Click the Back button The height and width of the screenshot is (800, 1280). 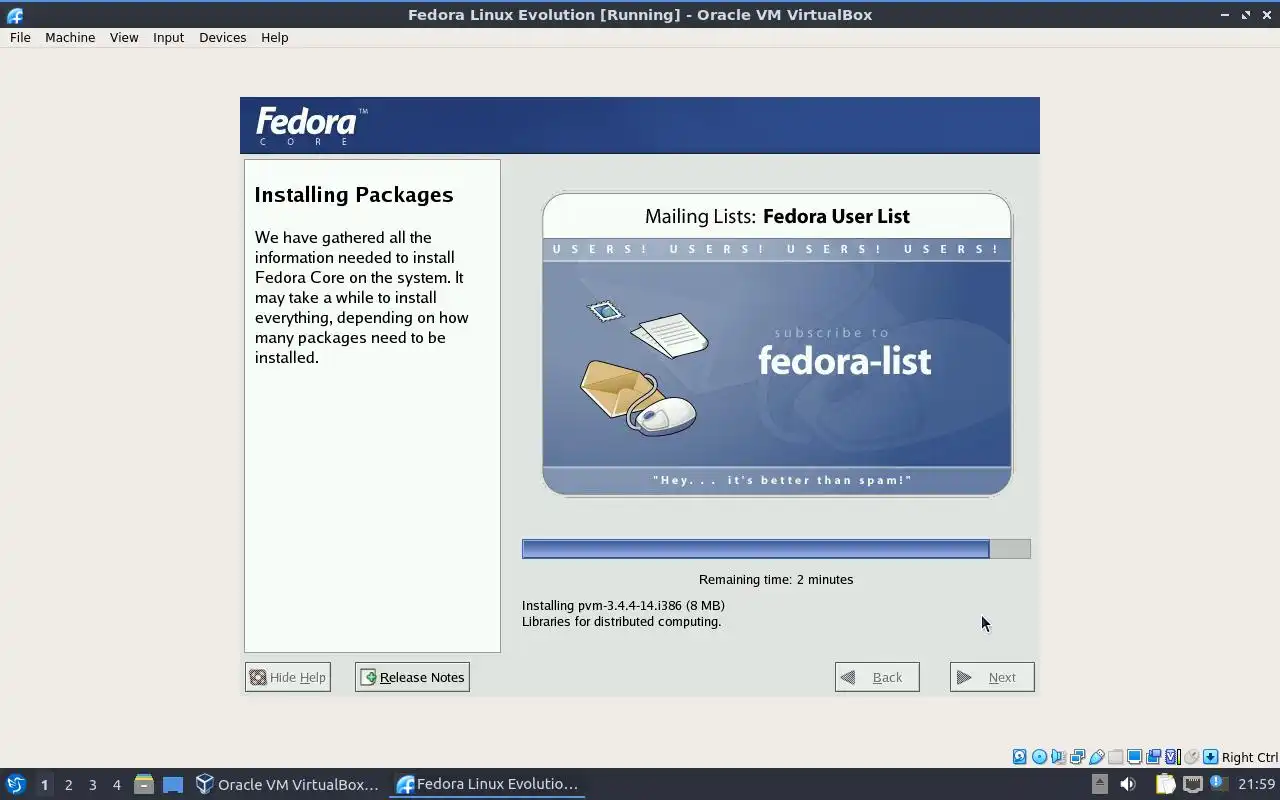tap(877, 677)
